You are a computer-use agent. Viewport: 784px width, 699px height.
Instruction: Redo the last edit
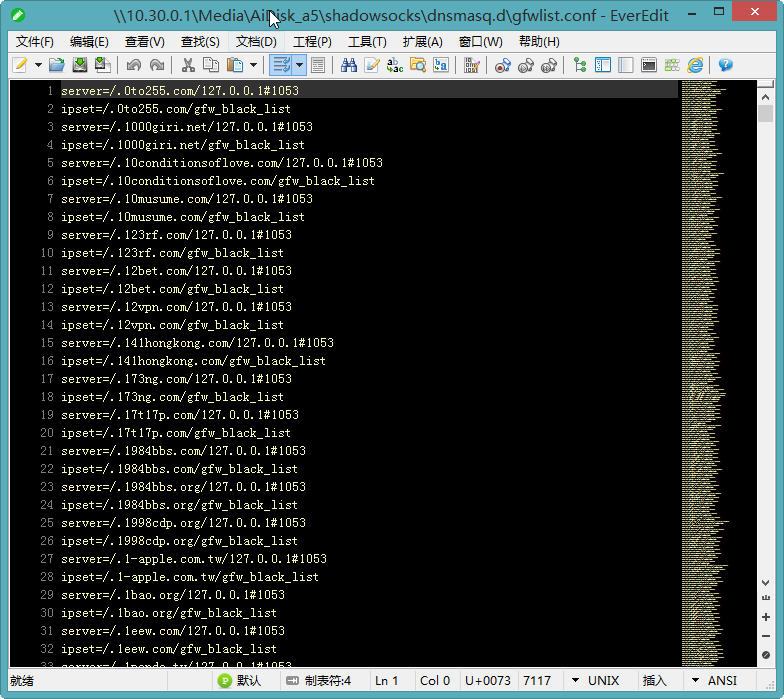pyautogui.click(x=156, y=65)
